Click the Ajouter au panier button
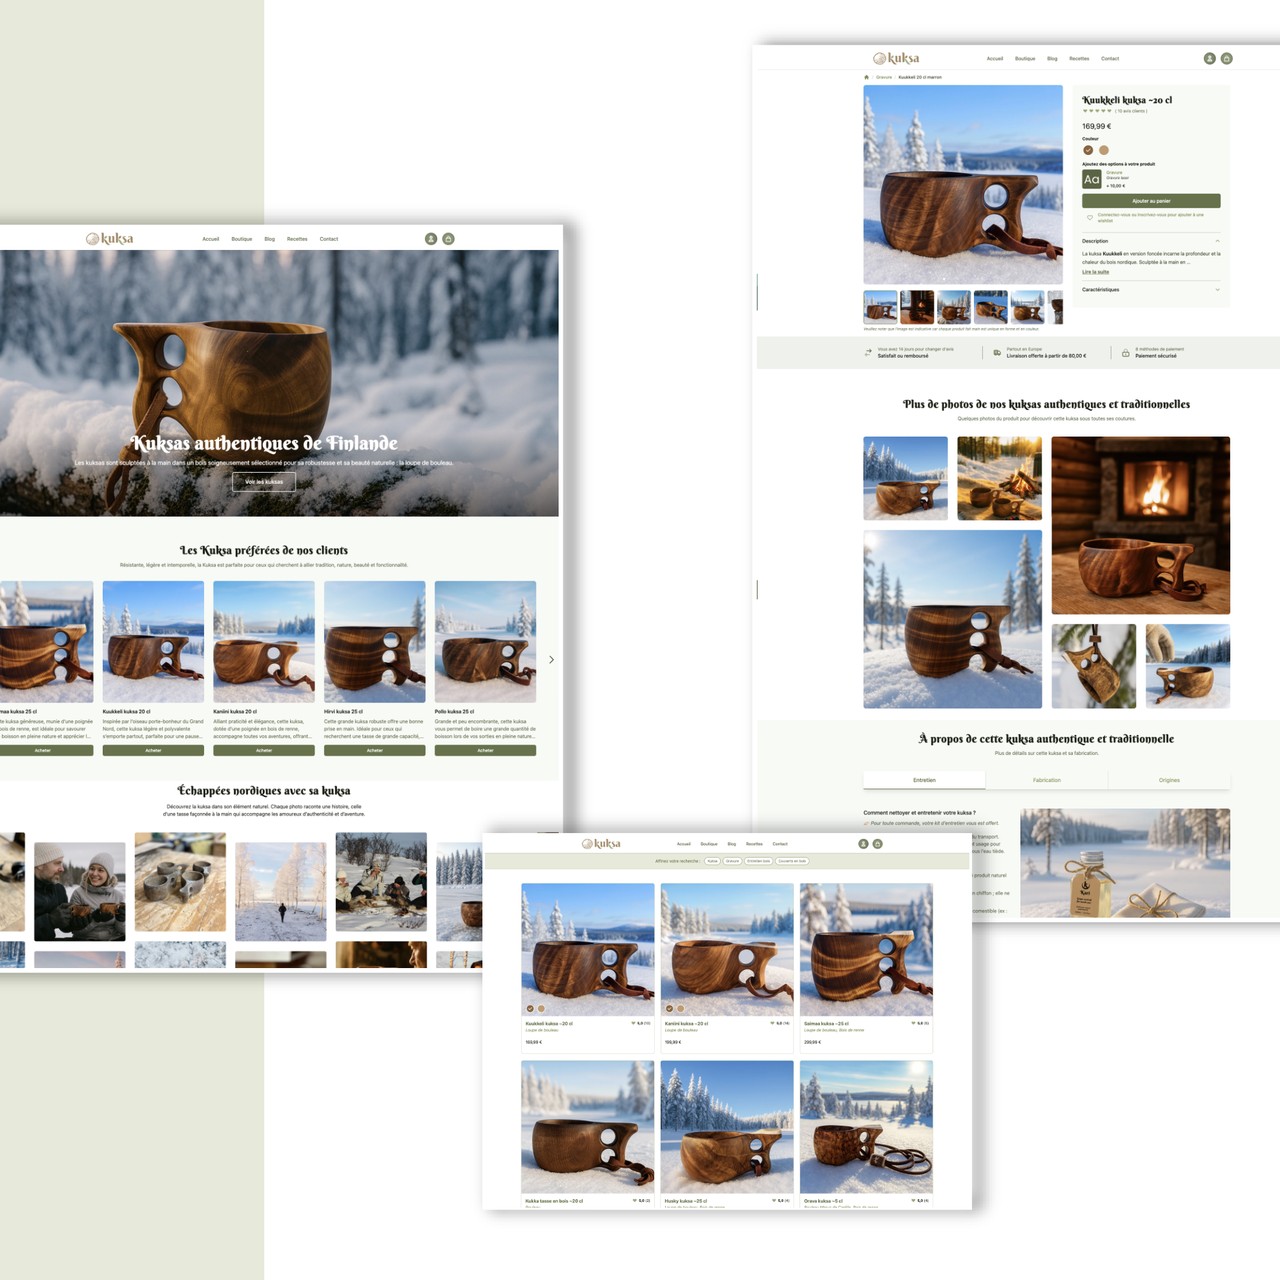 pos(1151,201)
